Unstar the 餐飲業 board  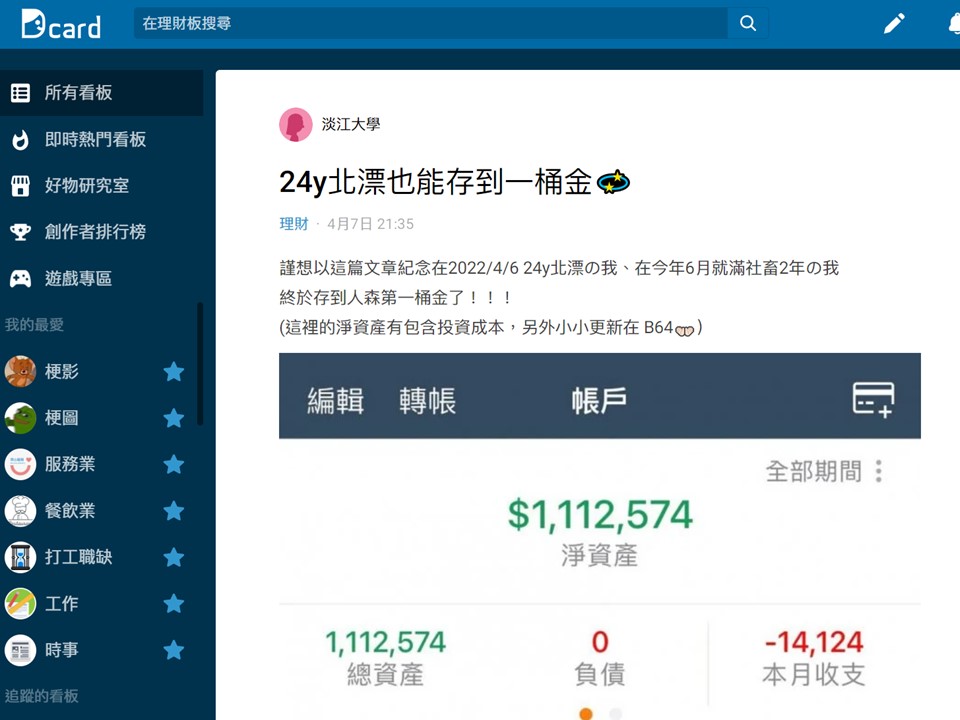click(x=174, y=510)
